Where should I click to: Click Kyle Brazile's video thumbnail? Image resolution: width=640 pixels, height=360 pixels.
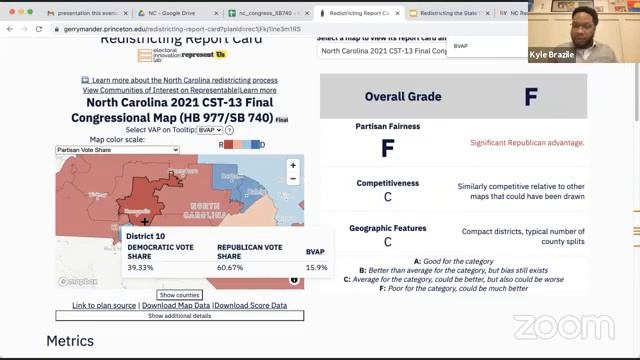(584, 31)
